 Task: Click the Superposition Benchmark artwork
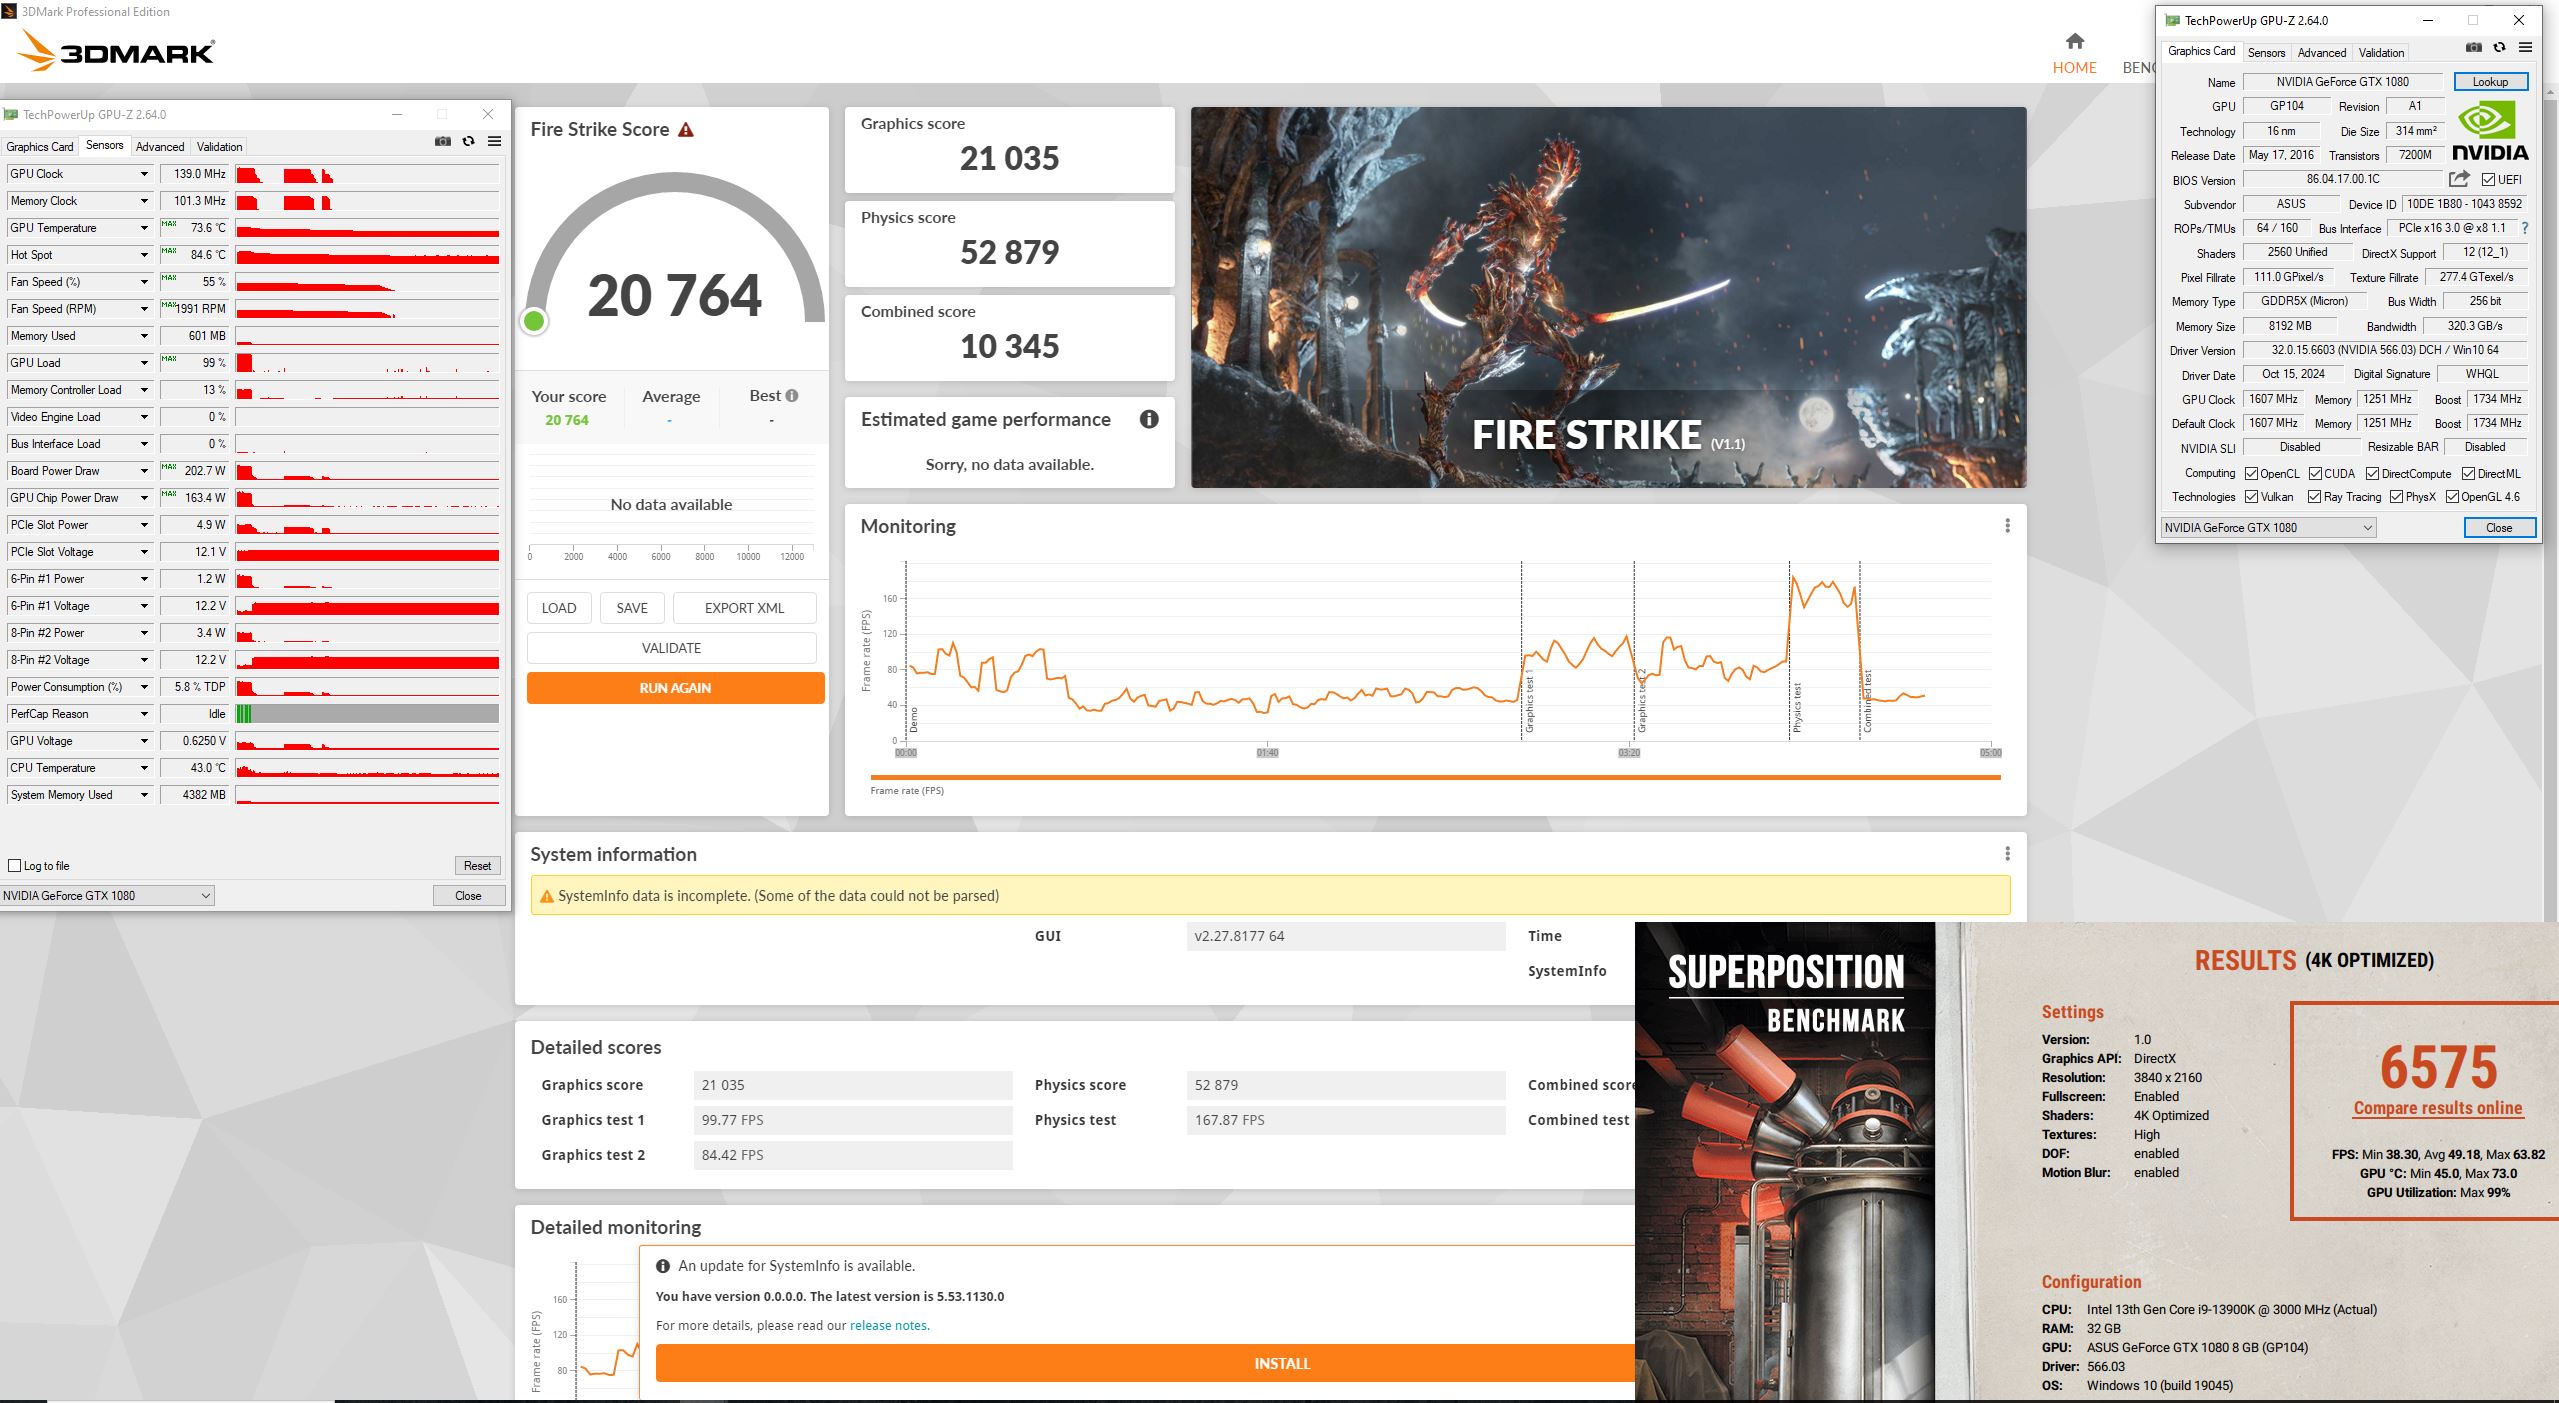[x=1785, y=1162]
